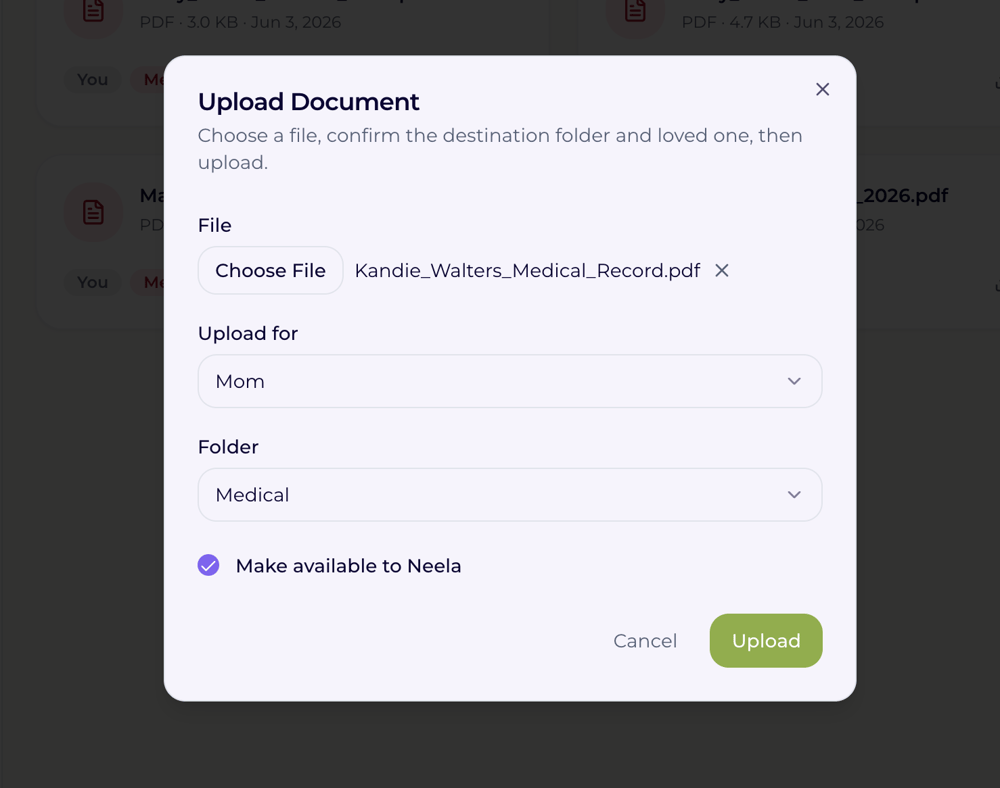
Task: Click the selected file name Kandie_Walters_Medical_Record.pdf
Action: (x=527, y=271)
